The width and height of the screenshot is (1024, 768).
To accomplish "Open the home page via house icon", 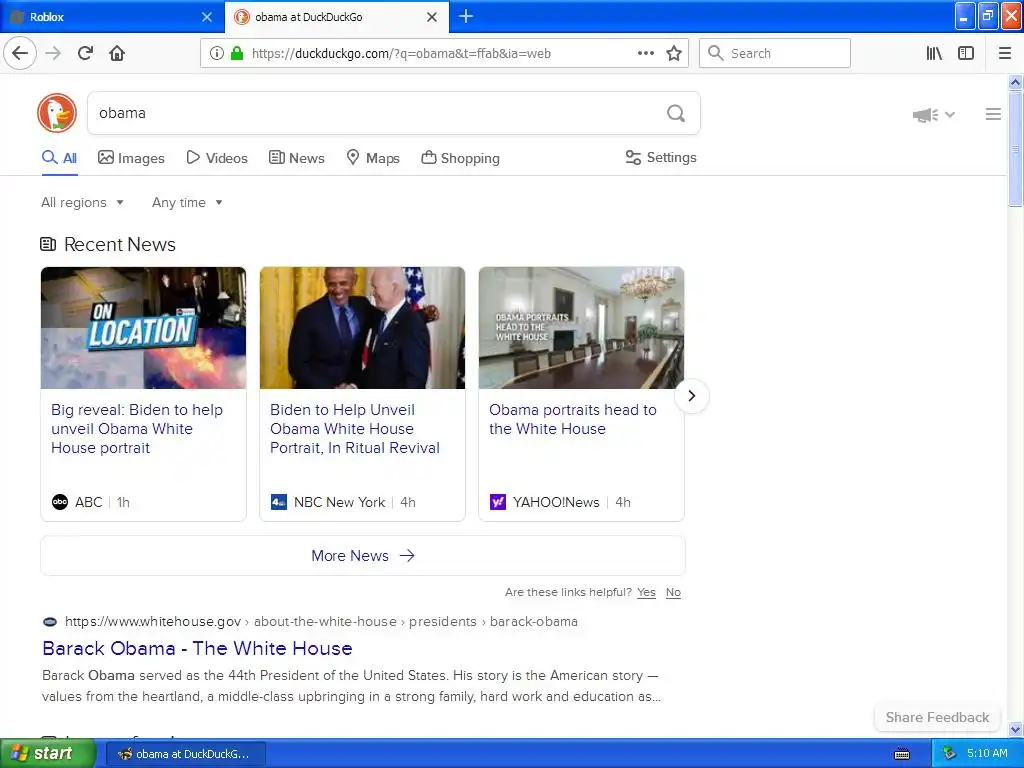I will click(117, 53).
